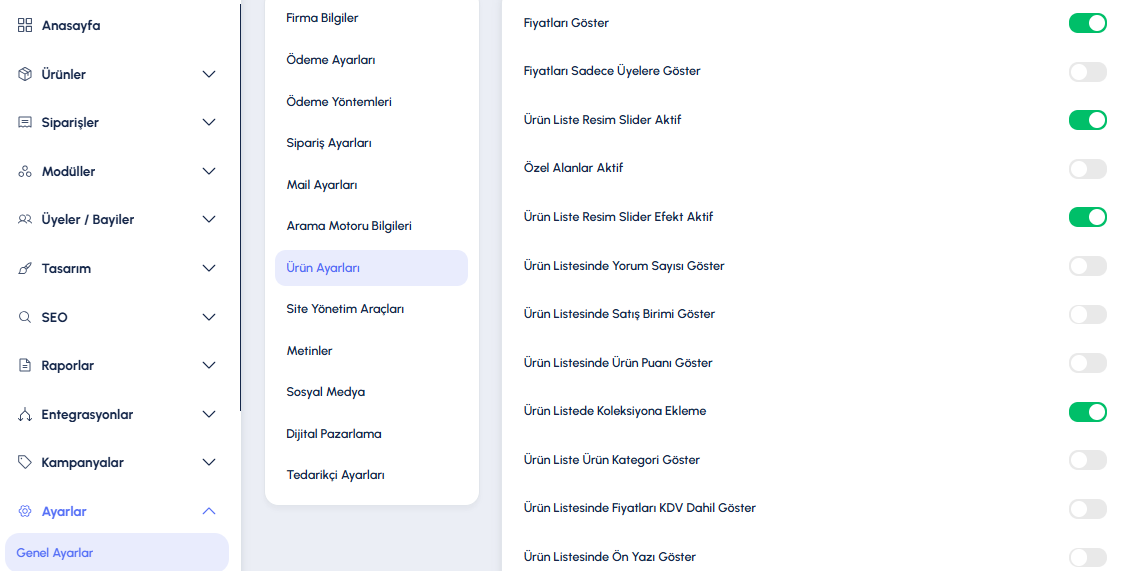Screen dimensions: 1139x571
Task: Turn off Ürün Listede Koleksiyona Ekleme
Action: [x=1087, y=411]
